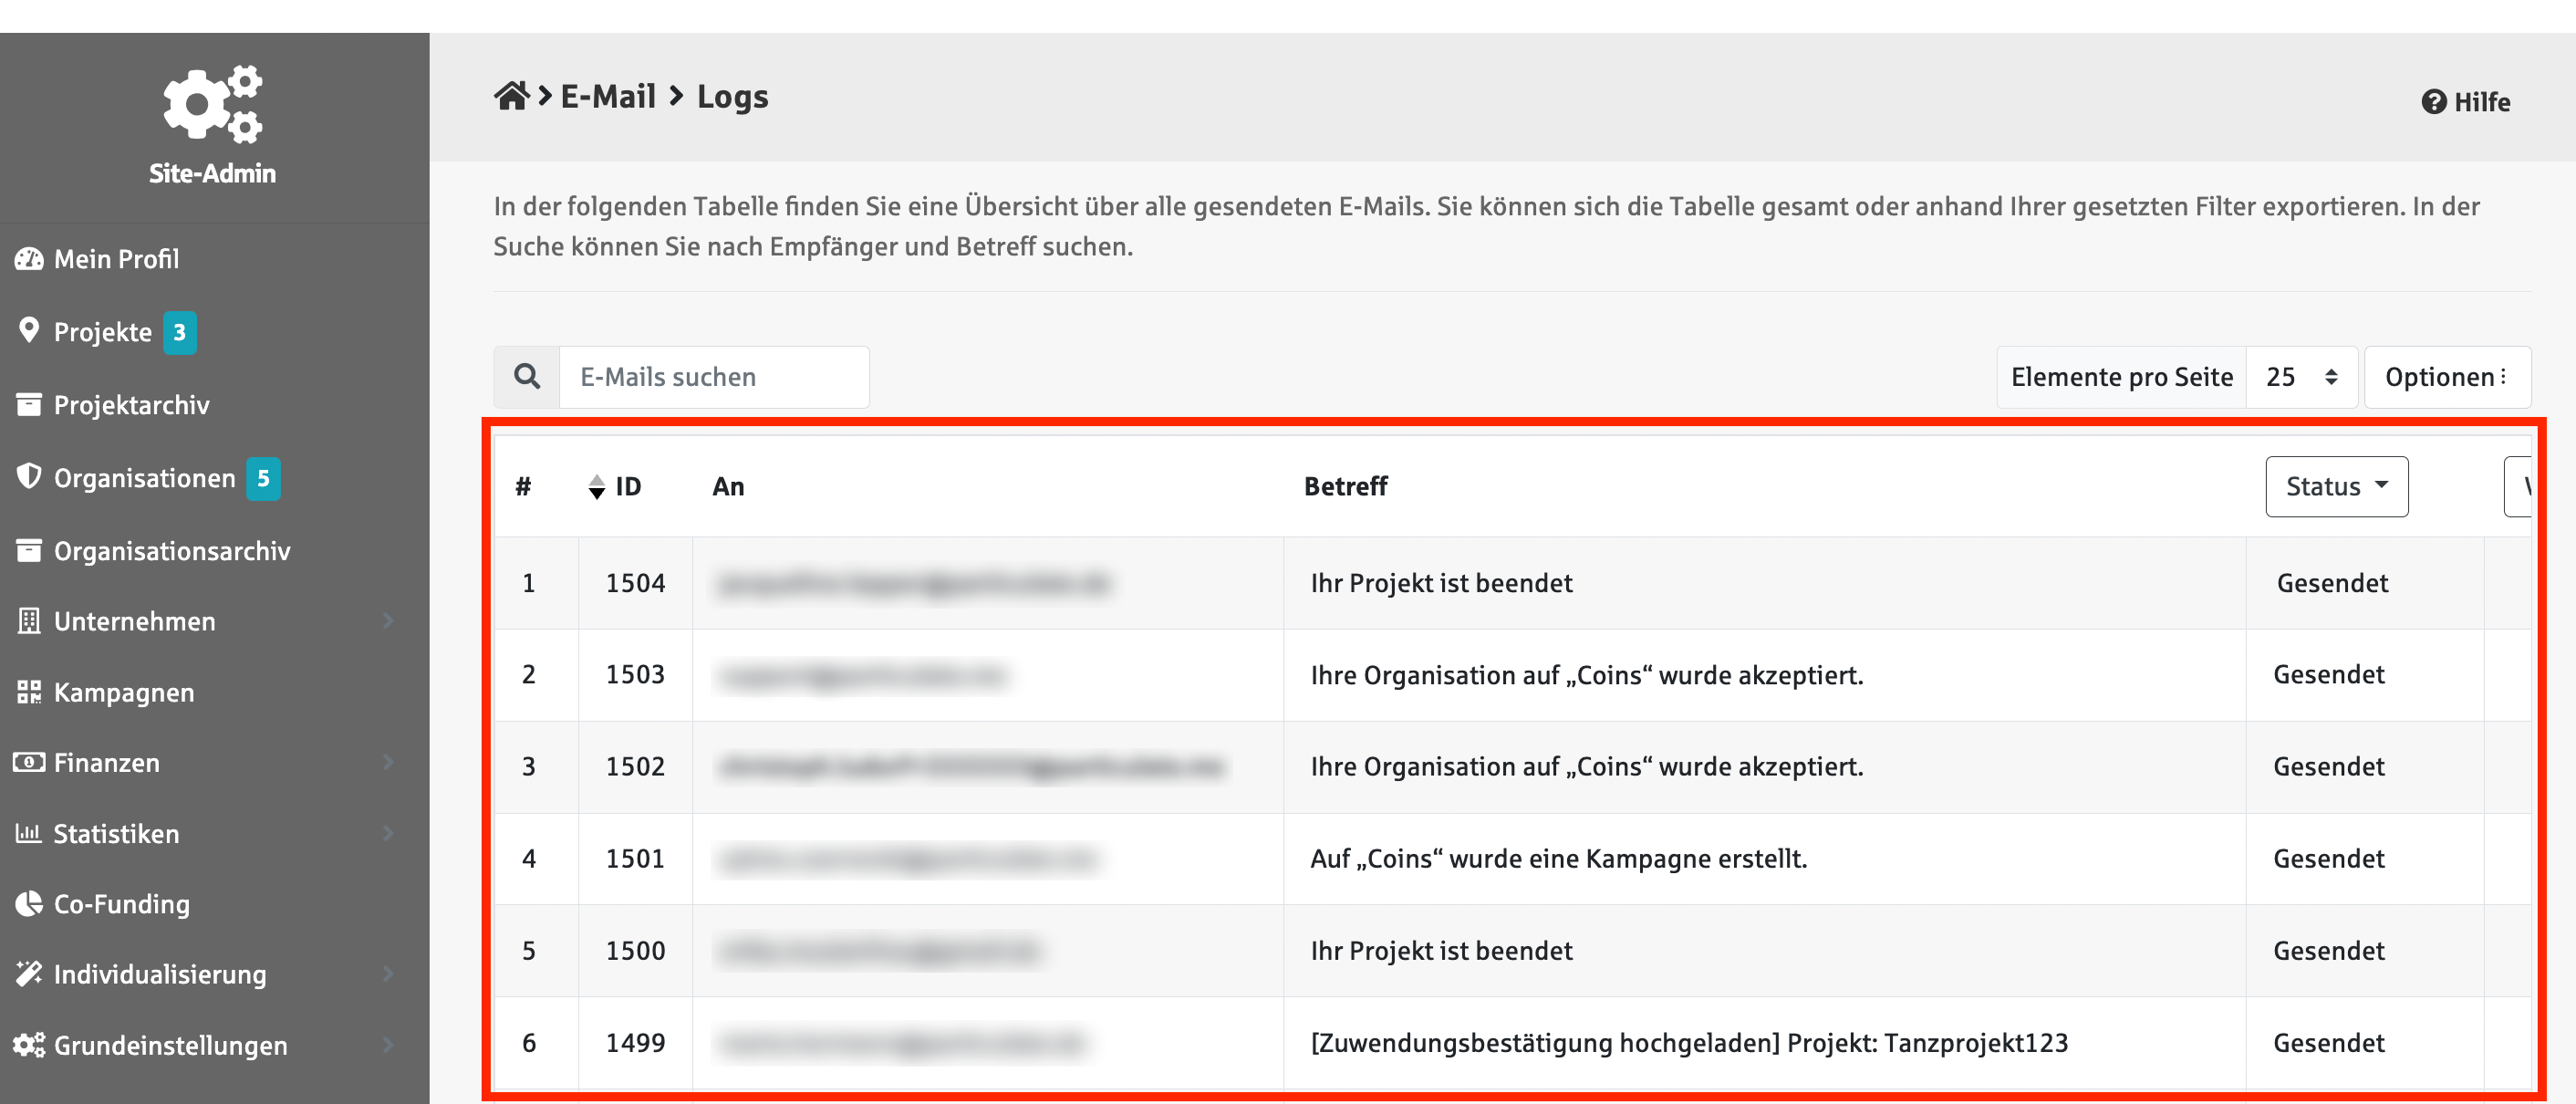Click the Organisationen shield icon

[29, 477]
